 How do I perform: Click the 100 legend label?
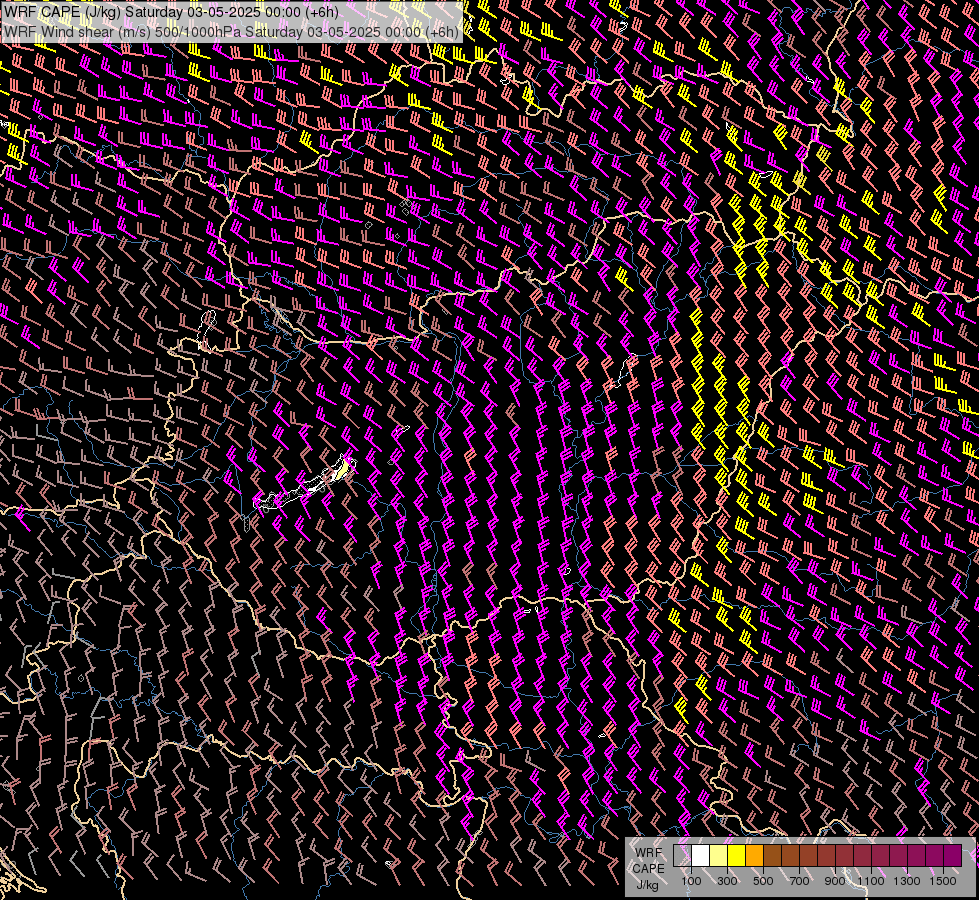coord(691,881)
